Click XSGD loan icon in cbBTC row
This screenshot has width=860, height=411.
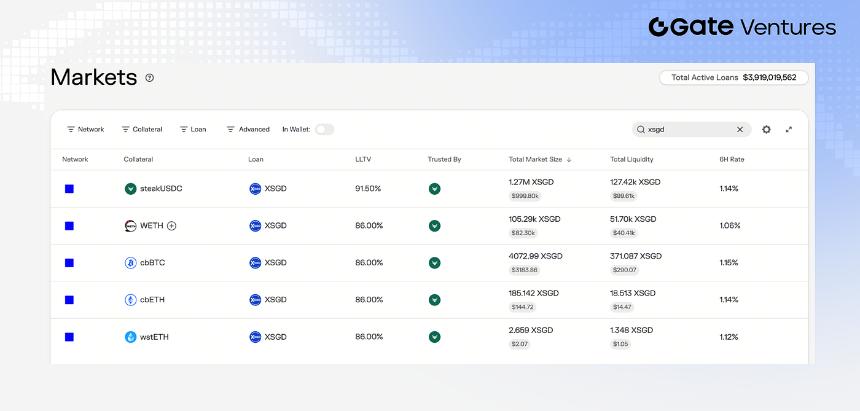255,263
